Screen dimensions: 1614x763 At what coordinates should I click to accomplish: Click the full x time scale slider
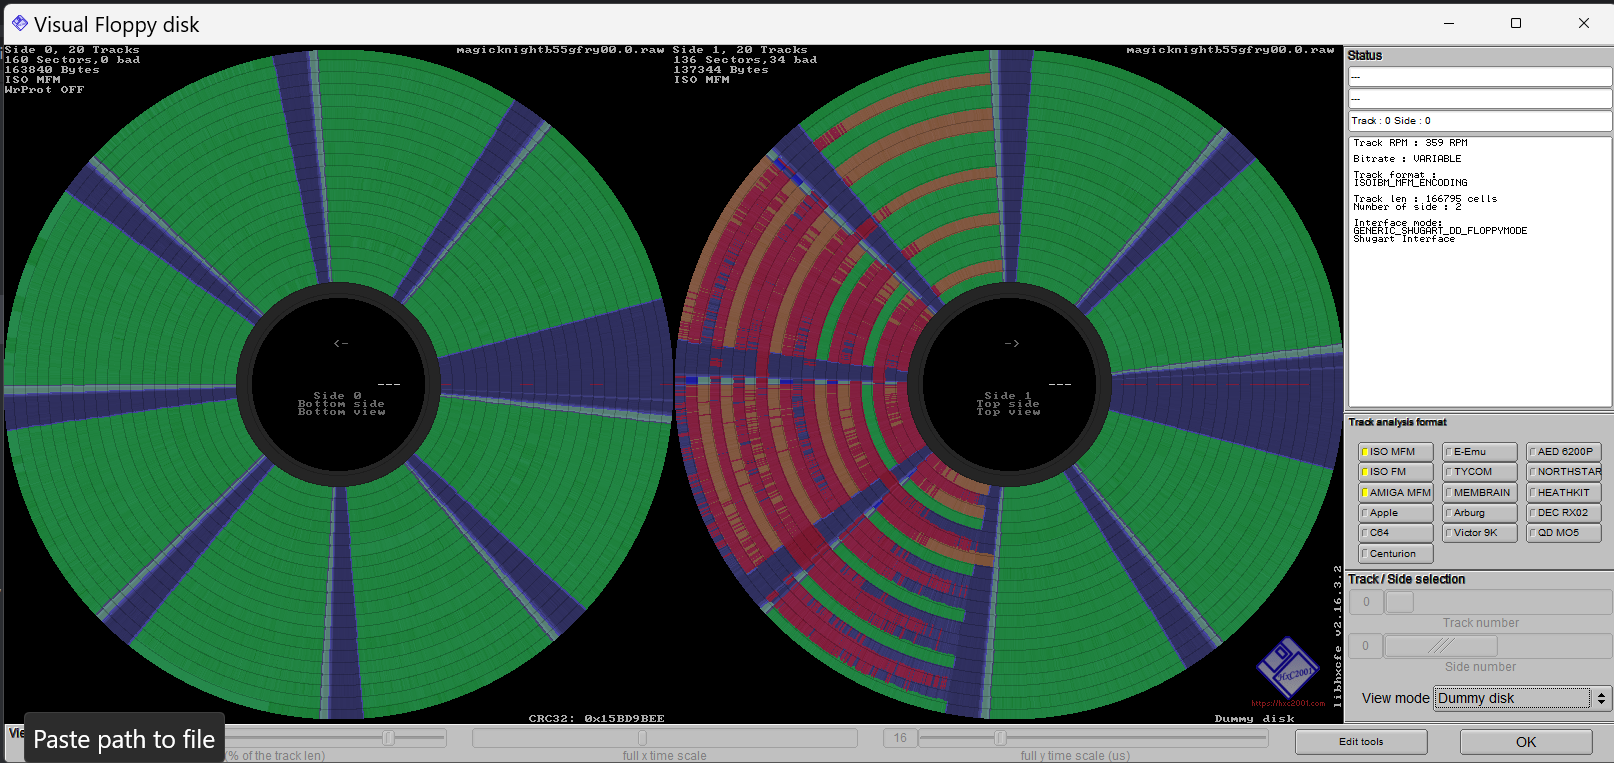pyautogui.click(x=664, y=739)
